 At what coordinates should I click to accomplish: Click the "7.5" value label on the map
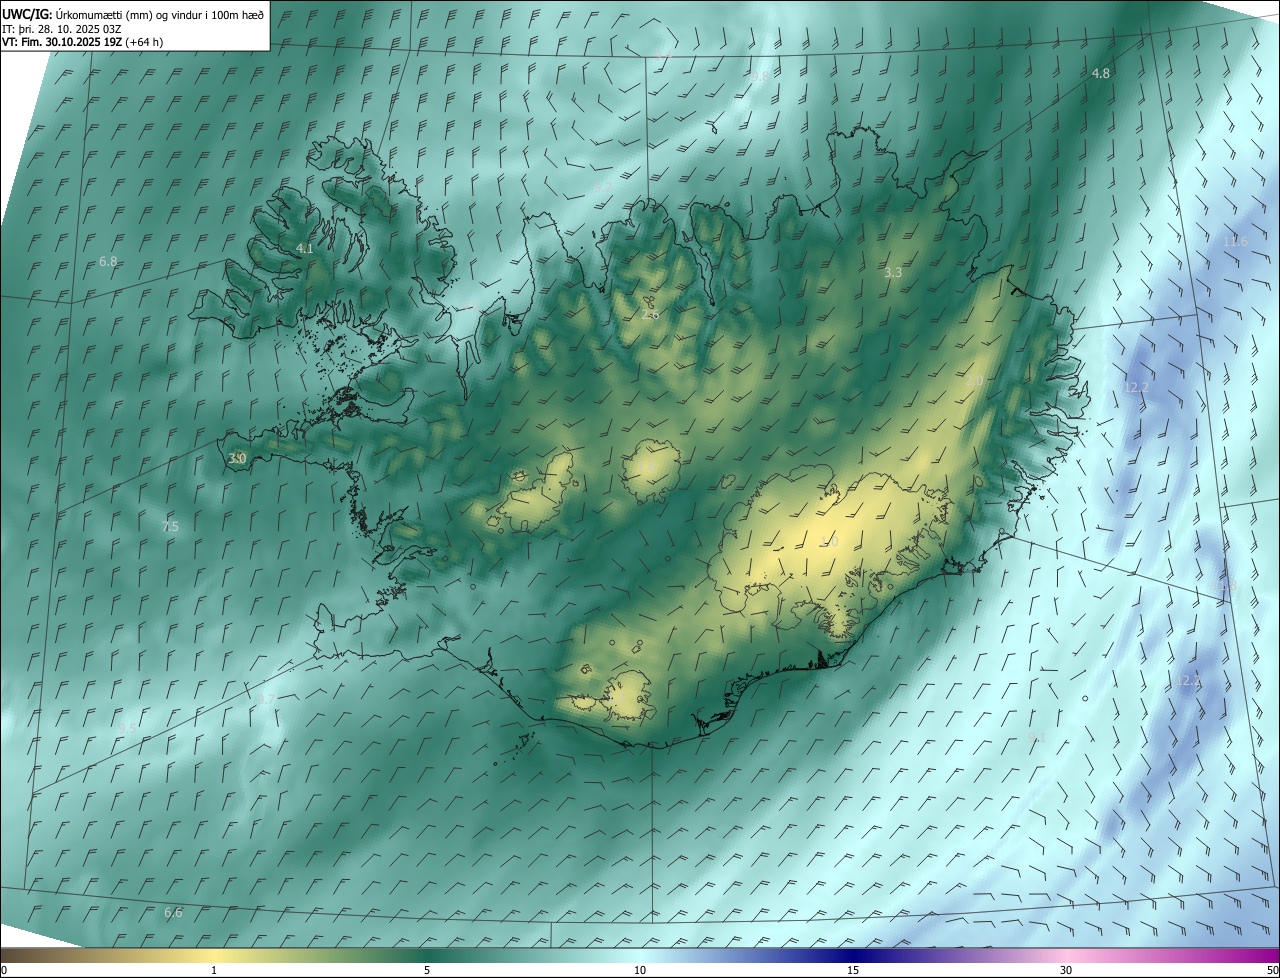[170, 527]
